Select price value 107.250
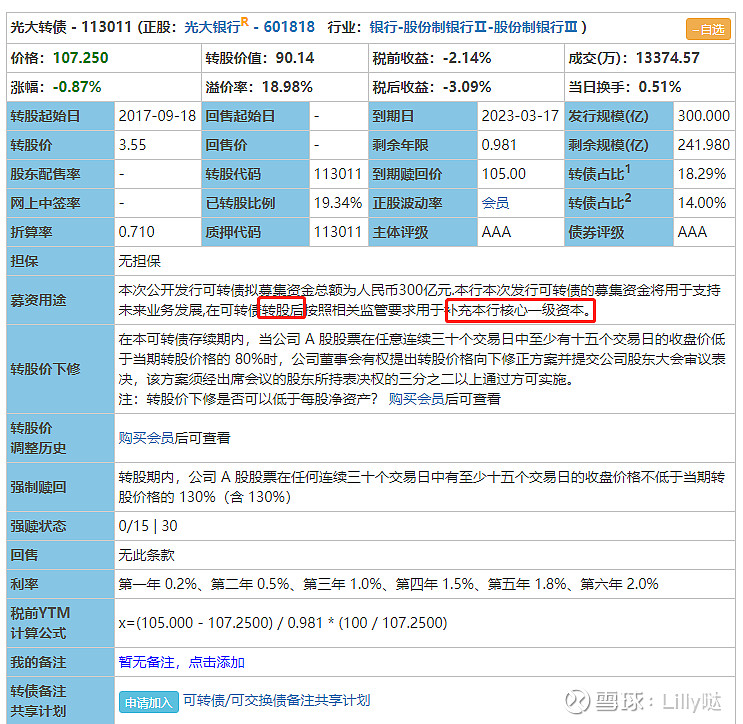This screenshot has height=724, width=743. click(81, 58)
